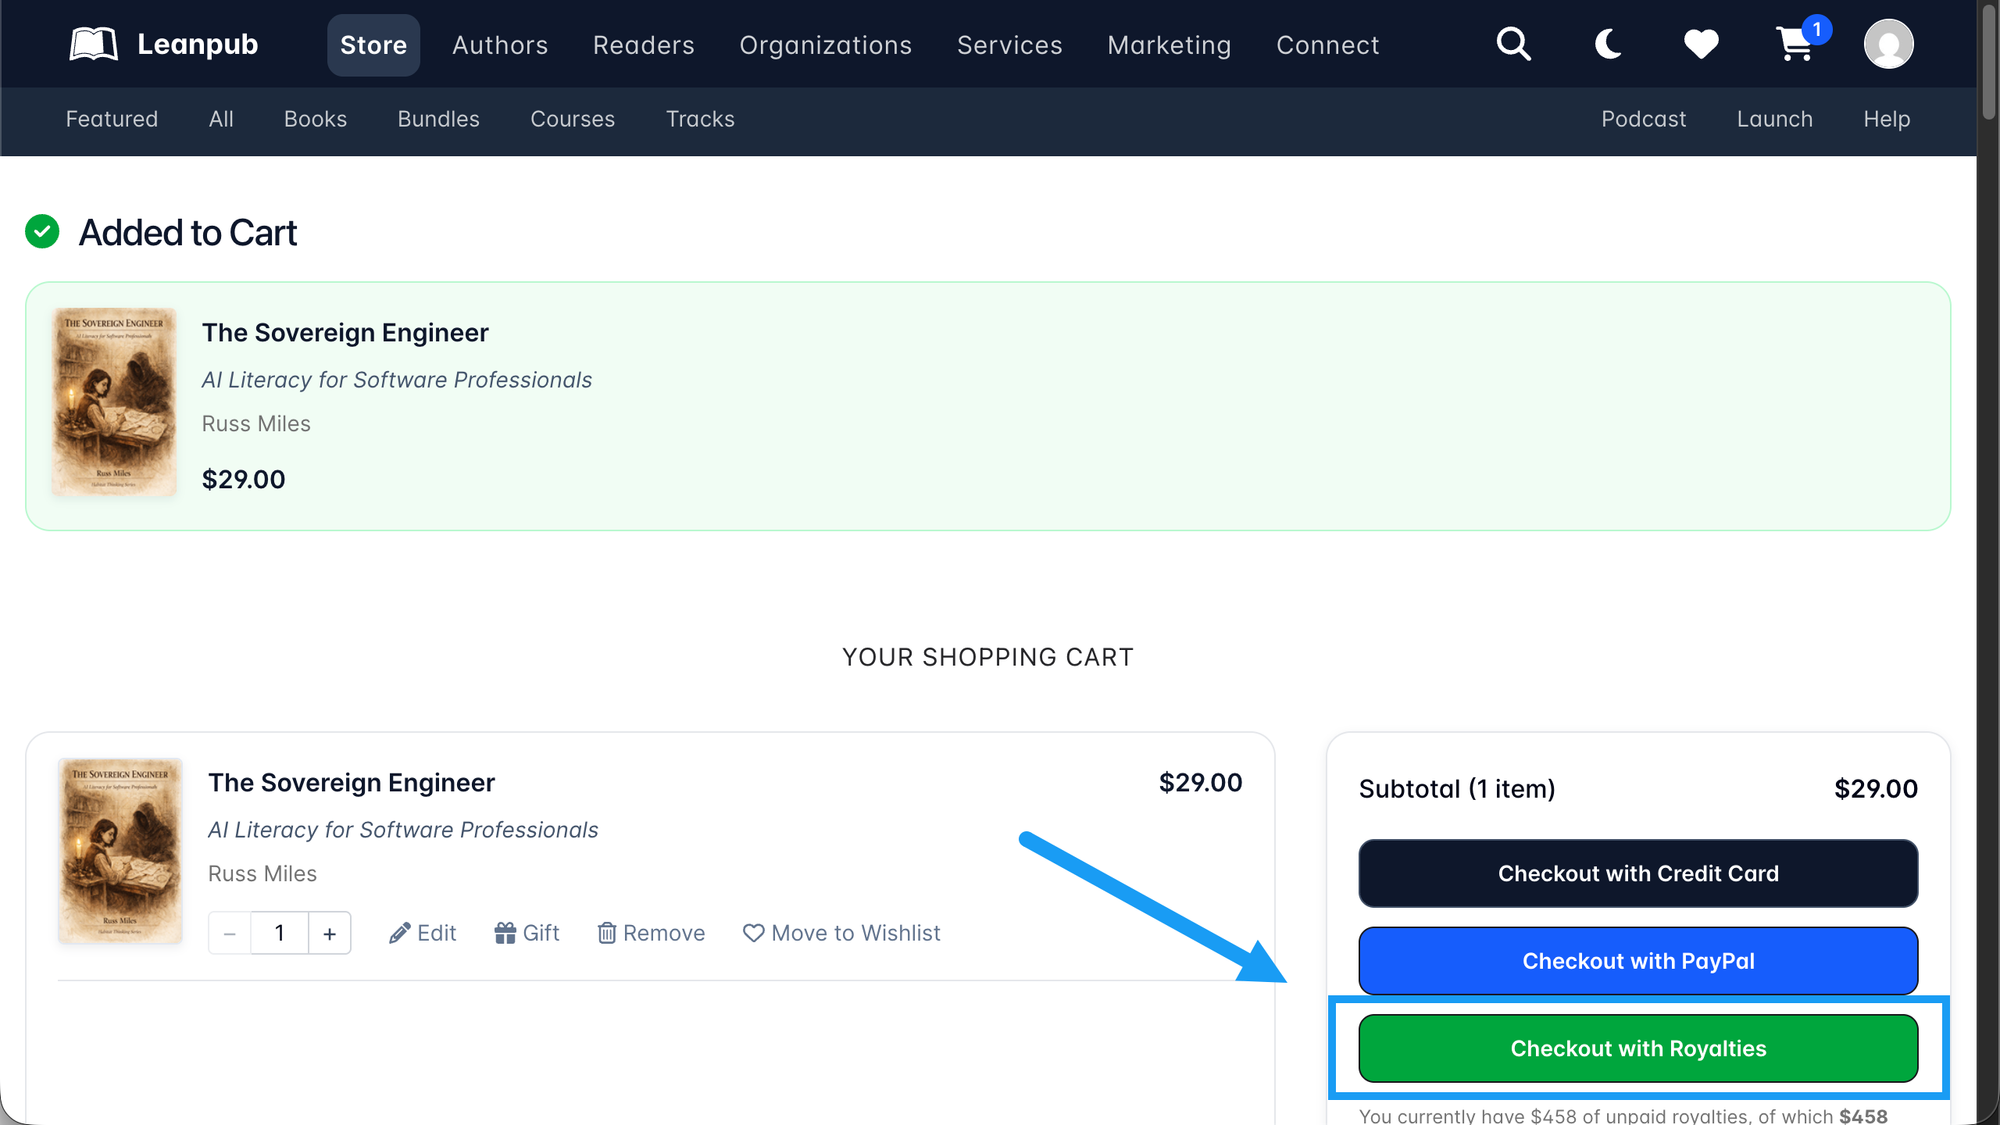This screenshot has height=1125, width=2000.
Task: Click the quantity input field
Action: click(x=279, y=933)
